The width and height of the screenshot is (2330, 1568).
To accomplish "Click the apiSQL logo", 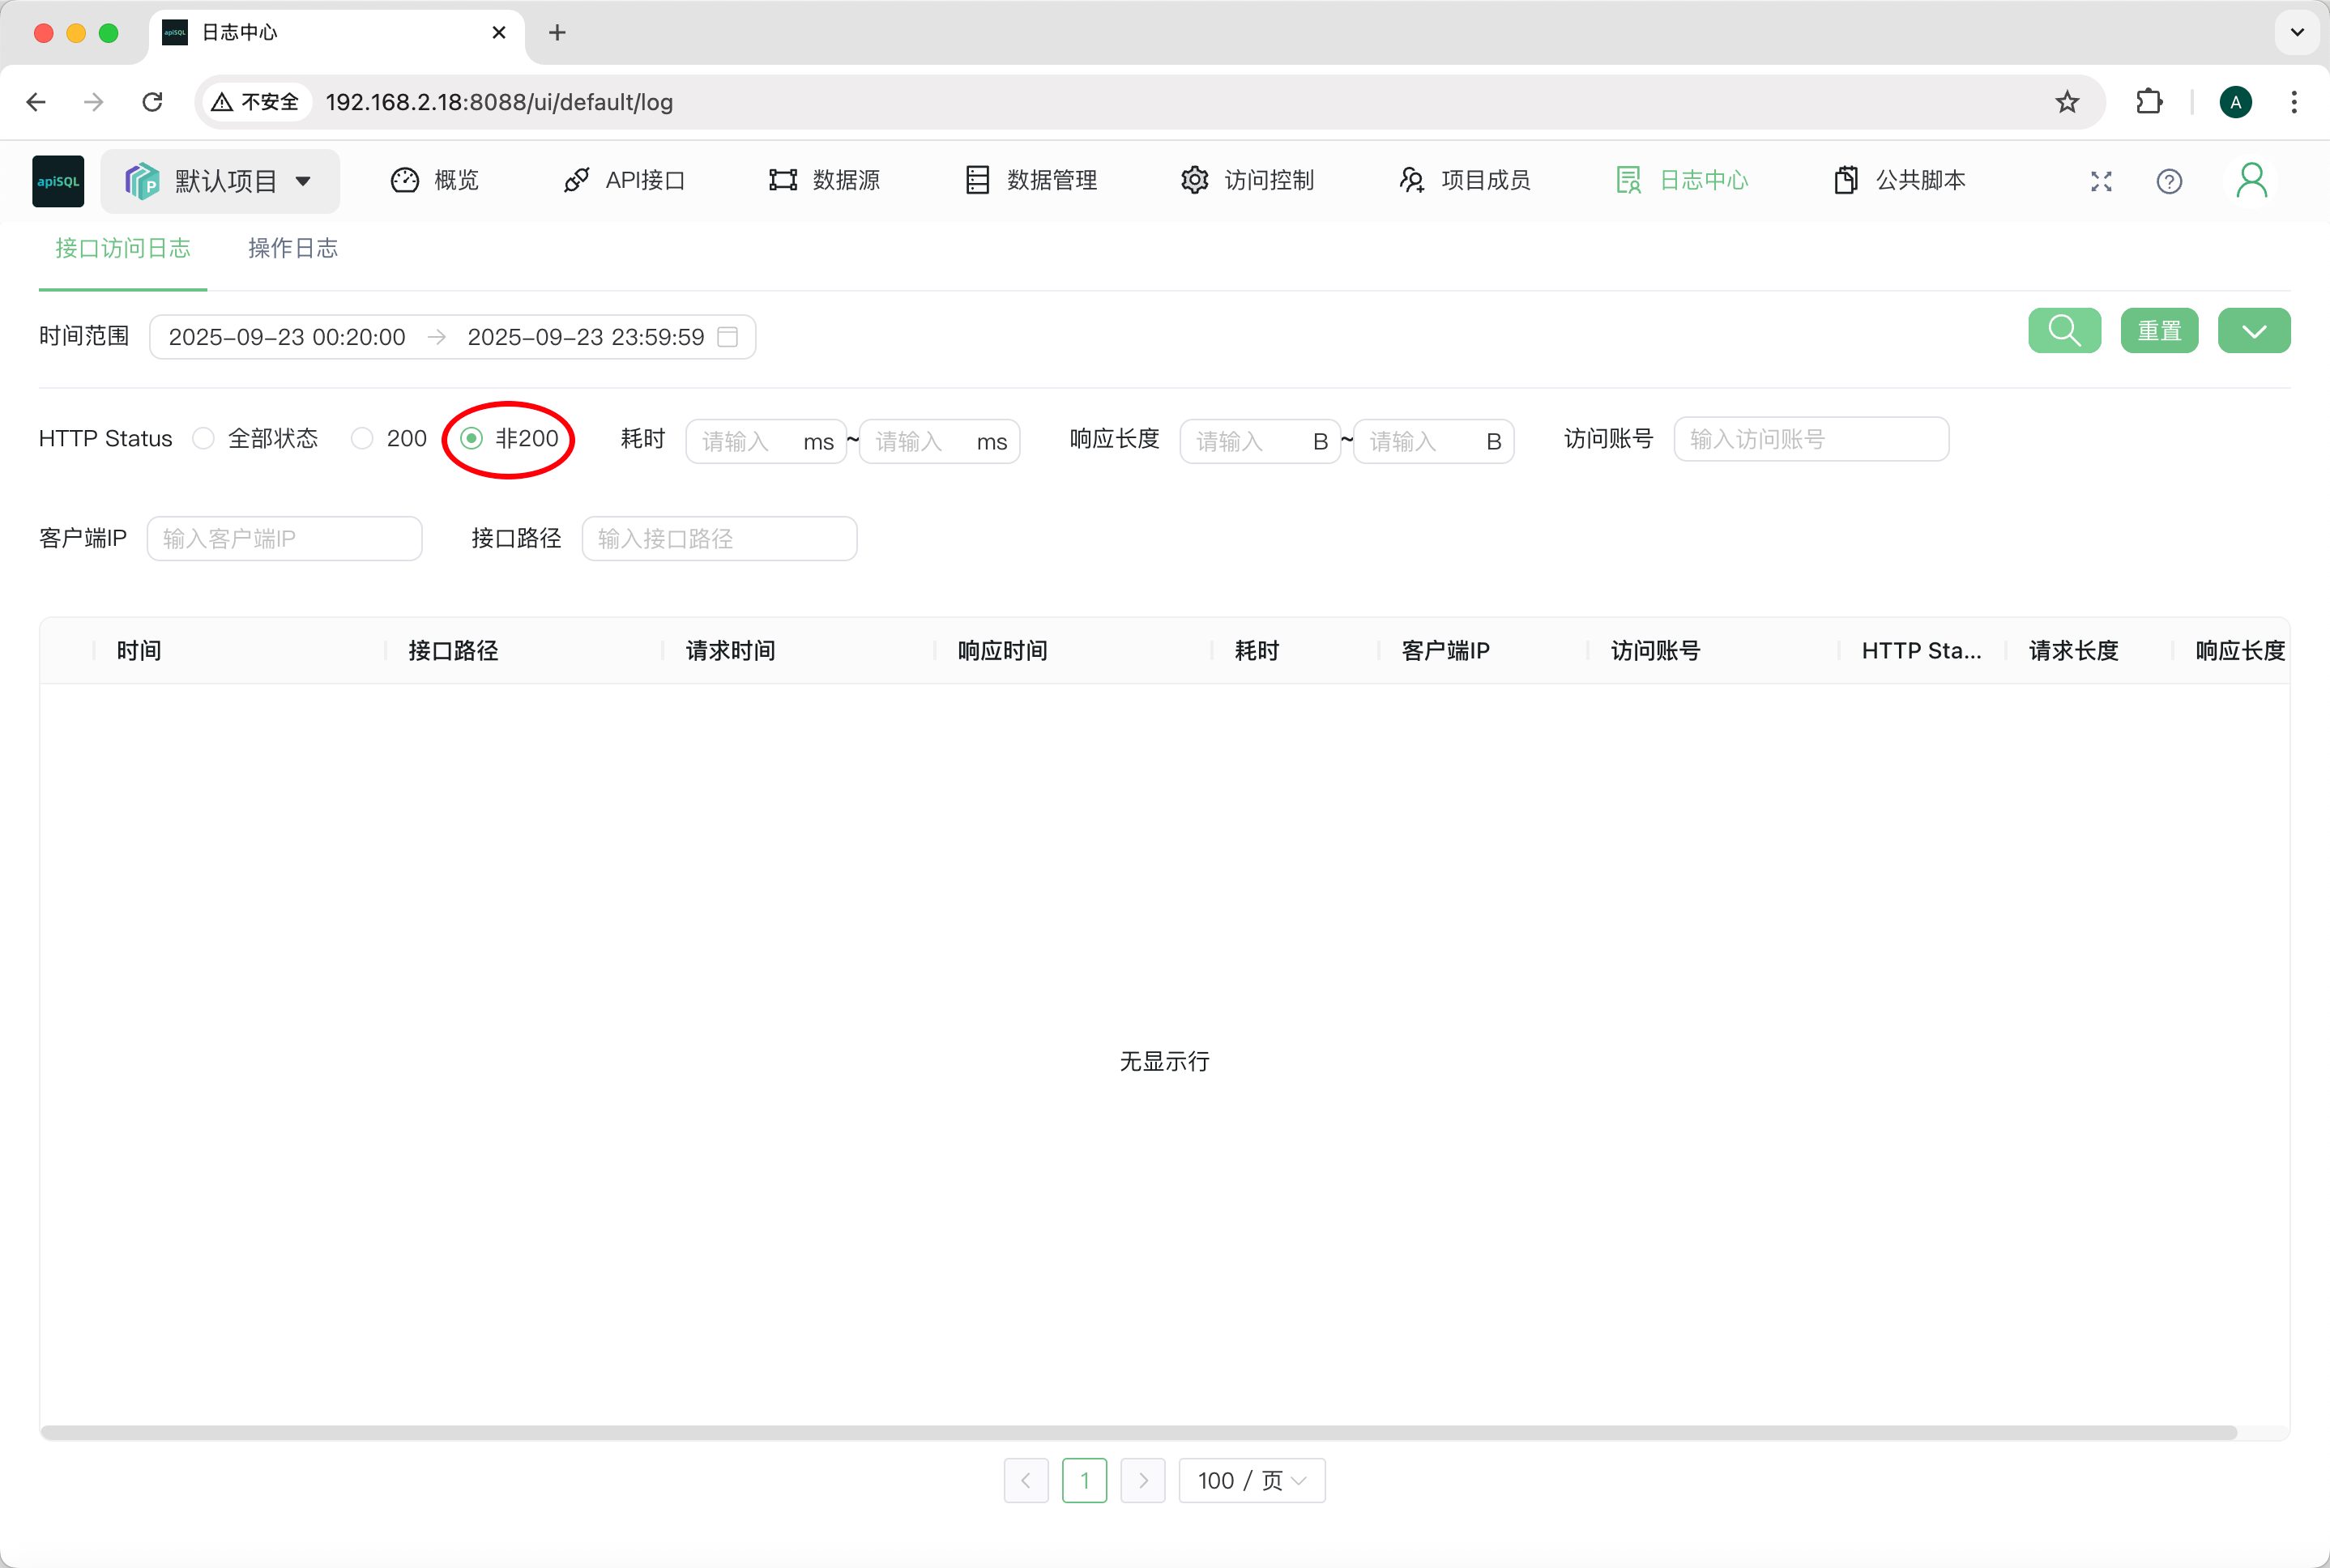I will [x=58, y=181].
